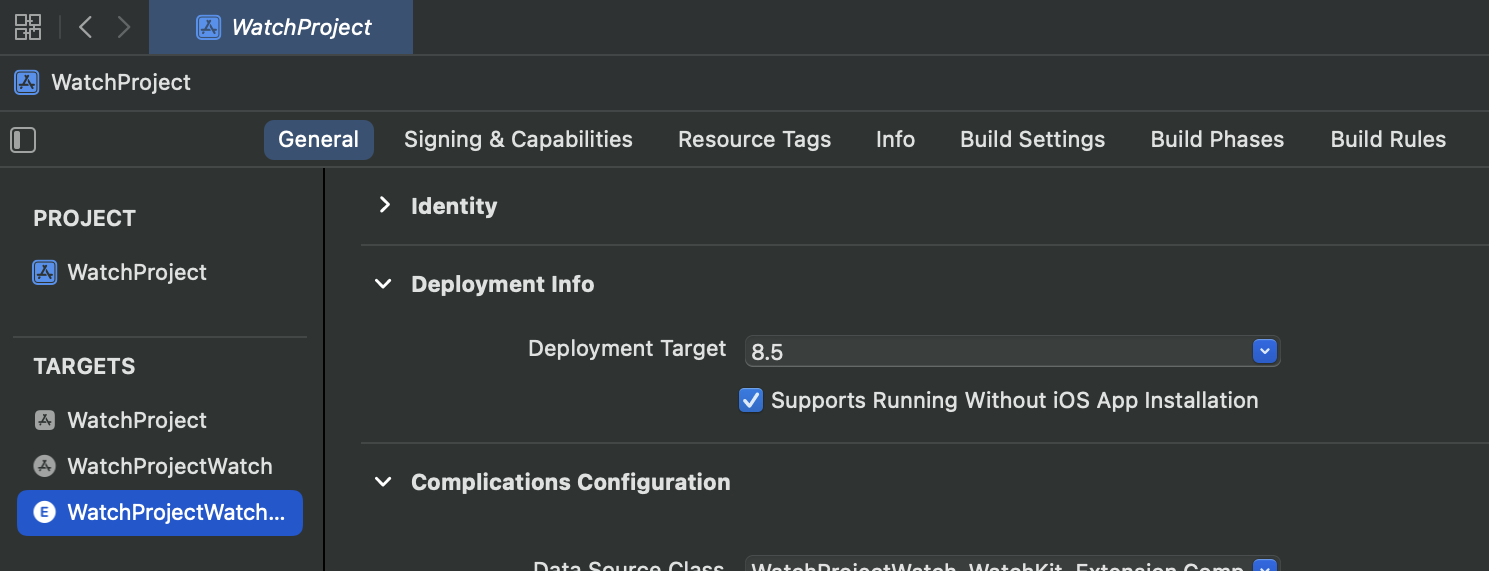Open the Build Rules tab
The width and height of the screenshot is (1489, 571).
(x=1388, y=140)
